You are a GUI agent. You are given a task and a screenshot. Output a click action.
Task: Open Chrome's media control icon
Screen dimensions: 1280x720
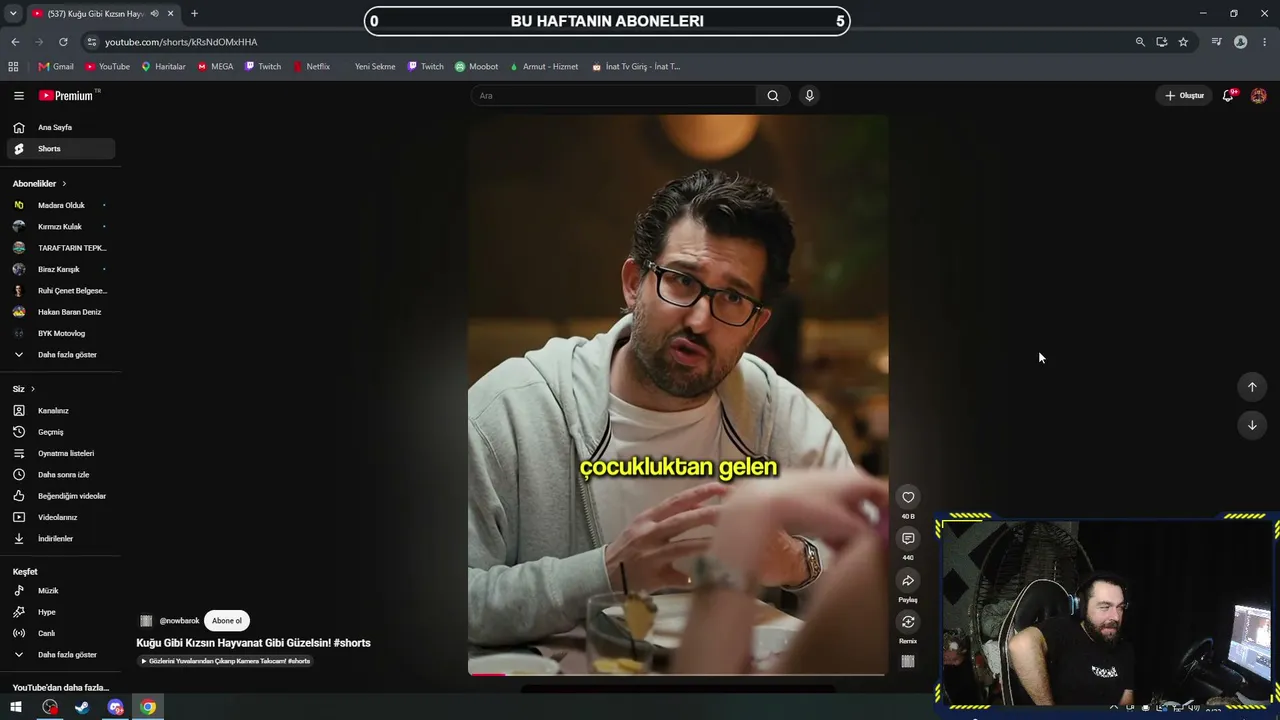coord(1216,42)
